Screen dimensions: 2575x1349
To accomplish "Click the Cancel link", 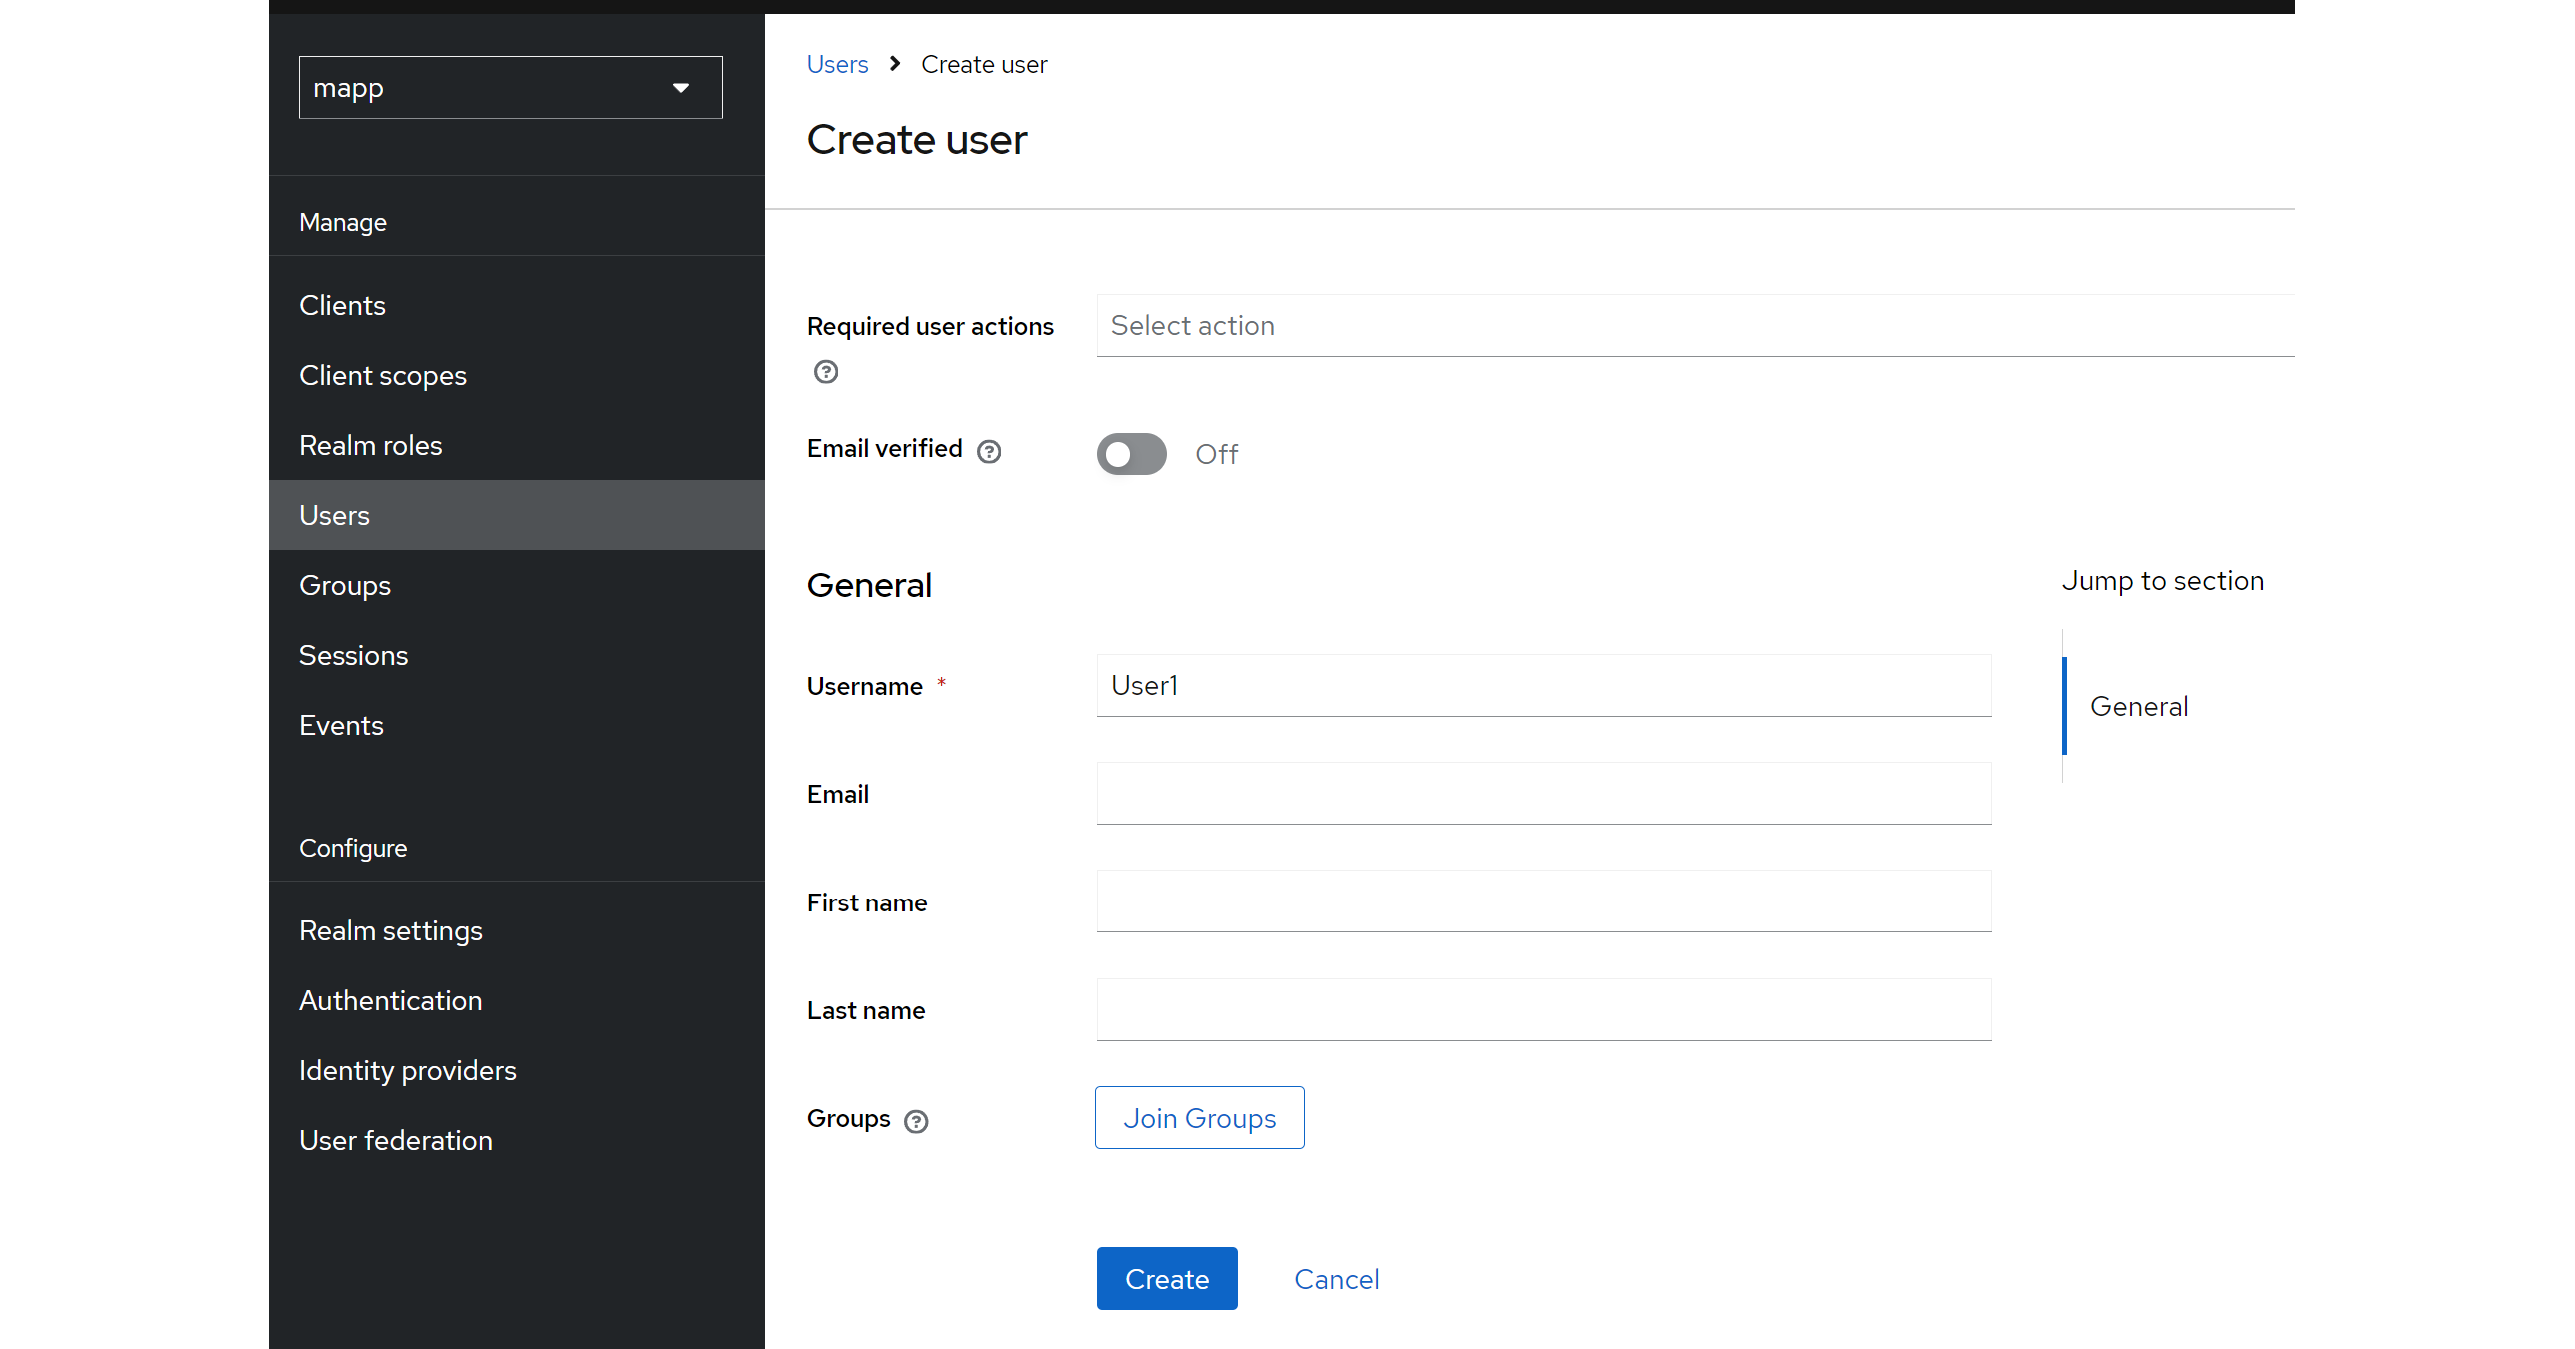I will (1336, 1279).
